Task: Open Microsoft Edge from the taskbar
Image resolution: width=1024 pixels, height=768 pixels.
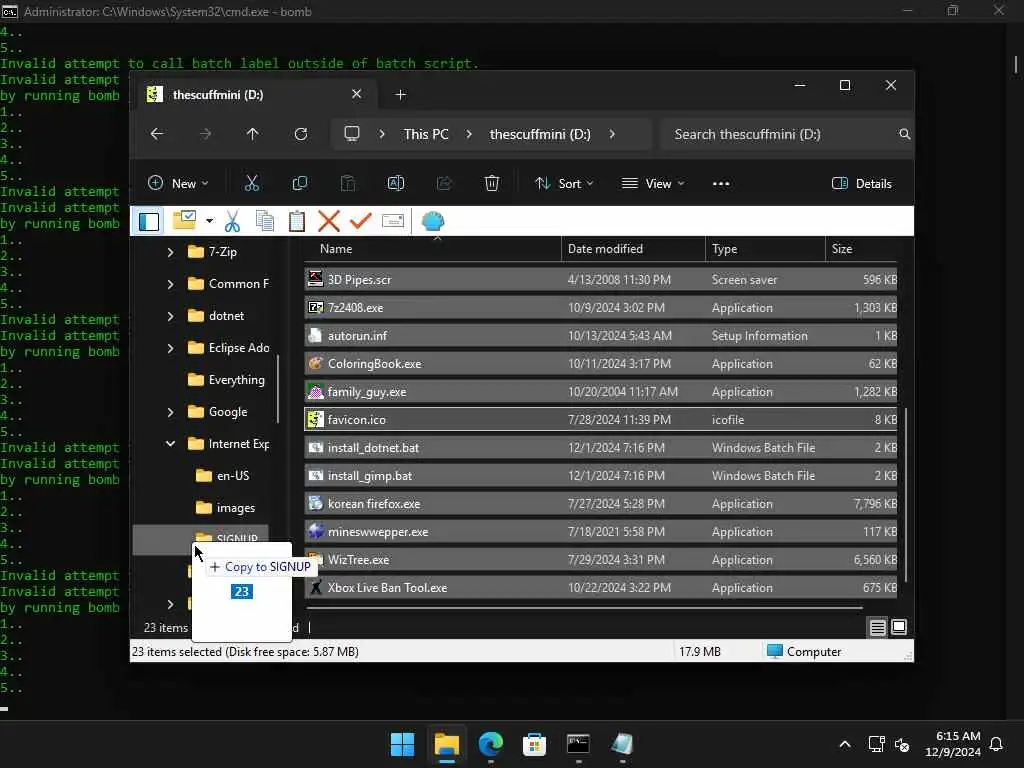Action: [x=490, y=744]
